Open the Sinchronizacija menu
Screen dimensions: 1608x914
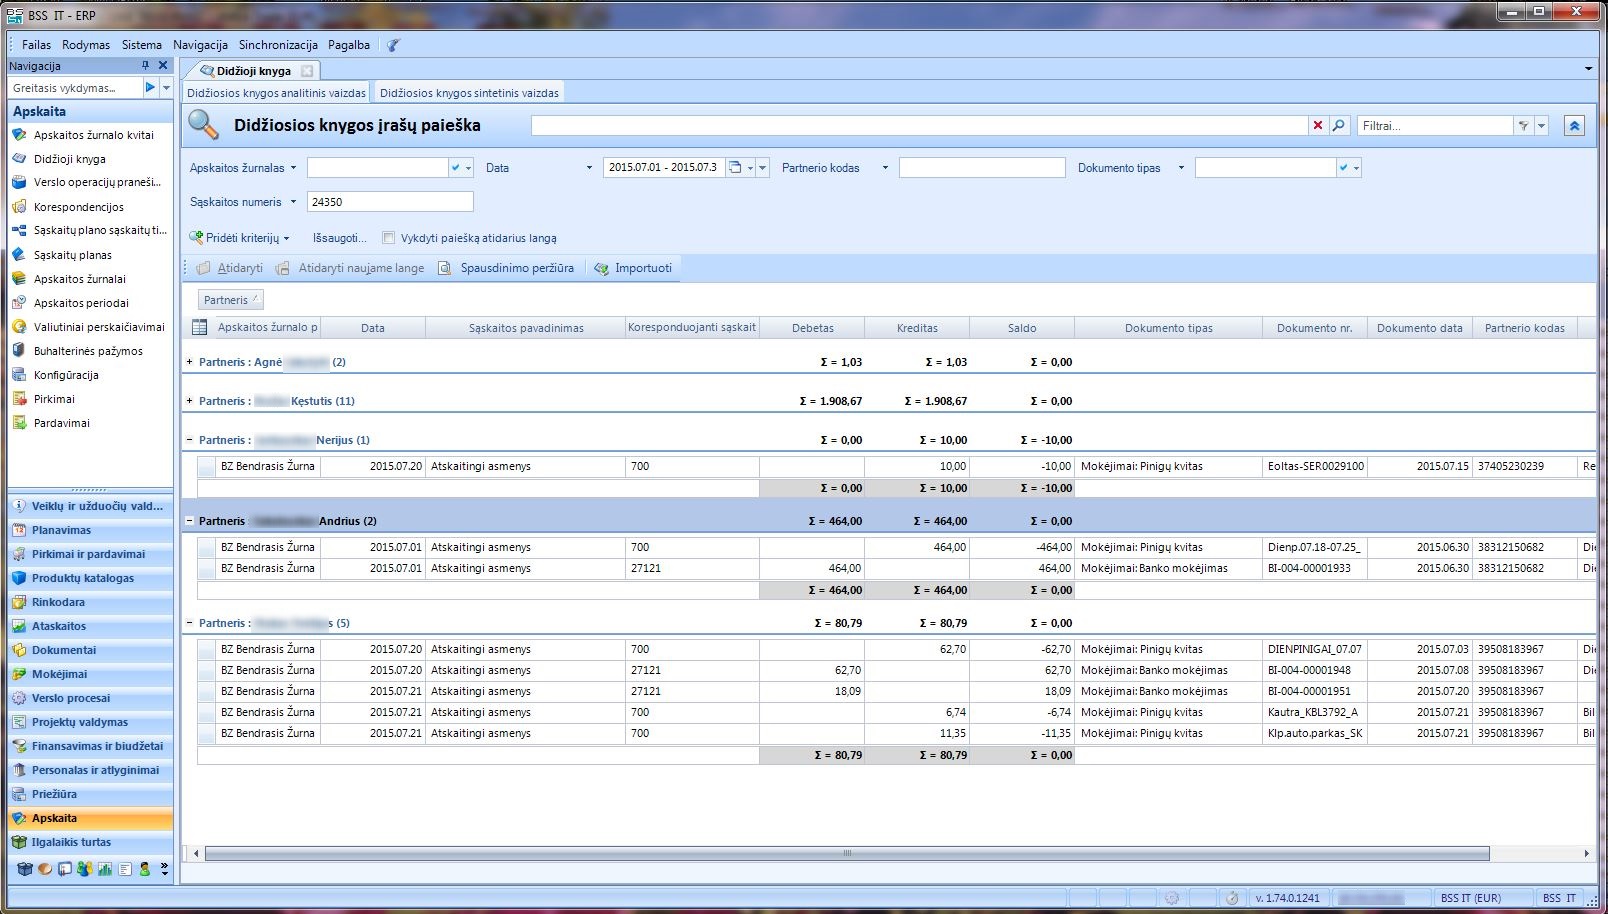click(276, 45)
